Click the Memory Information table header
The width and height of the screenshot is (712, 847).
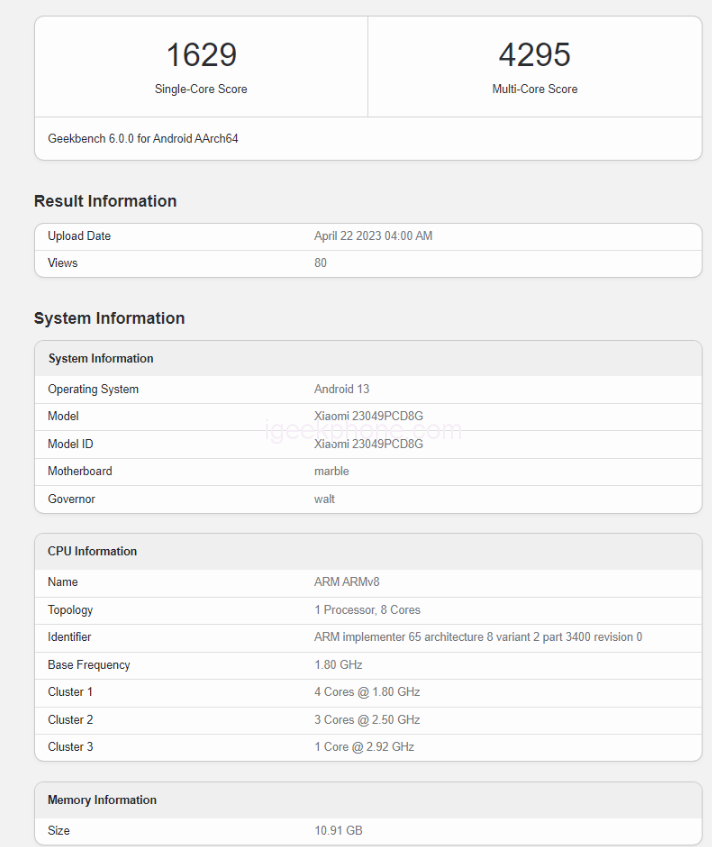102,800
